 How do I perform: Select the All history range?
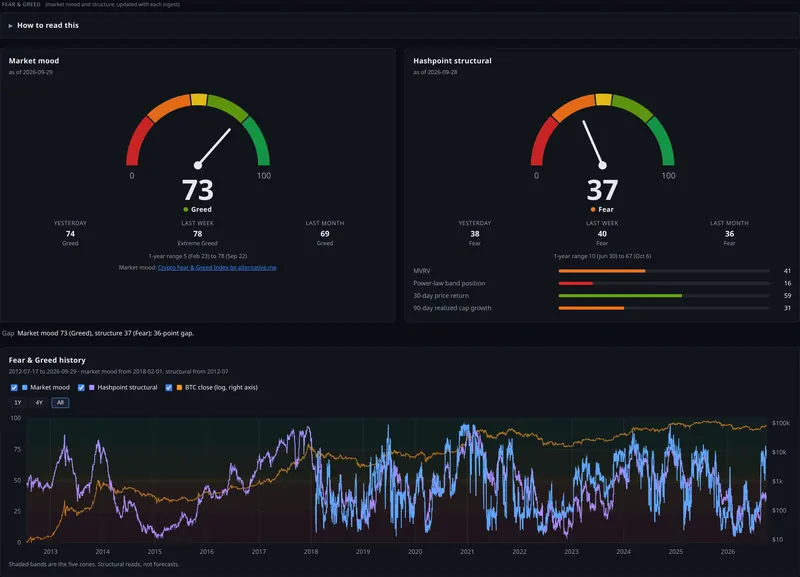point(60,403)
